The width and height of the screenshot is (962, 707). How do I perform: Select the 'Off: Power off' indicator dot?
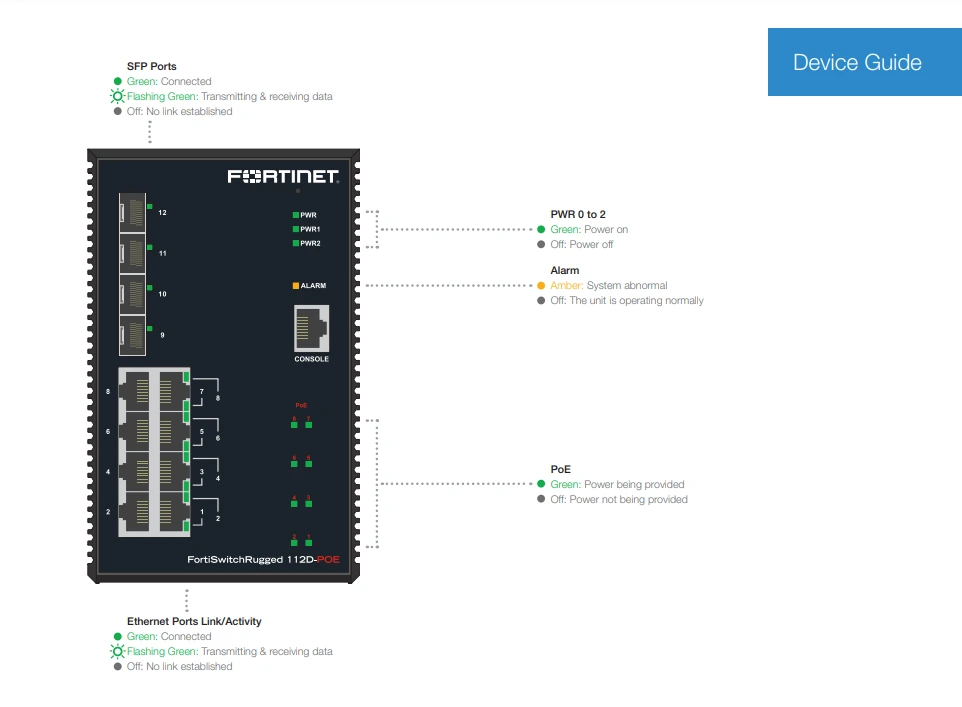[x=540, y=244]
